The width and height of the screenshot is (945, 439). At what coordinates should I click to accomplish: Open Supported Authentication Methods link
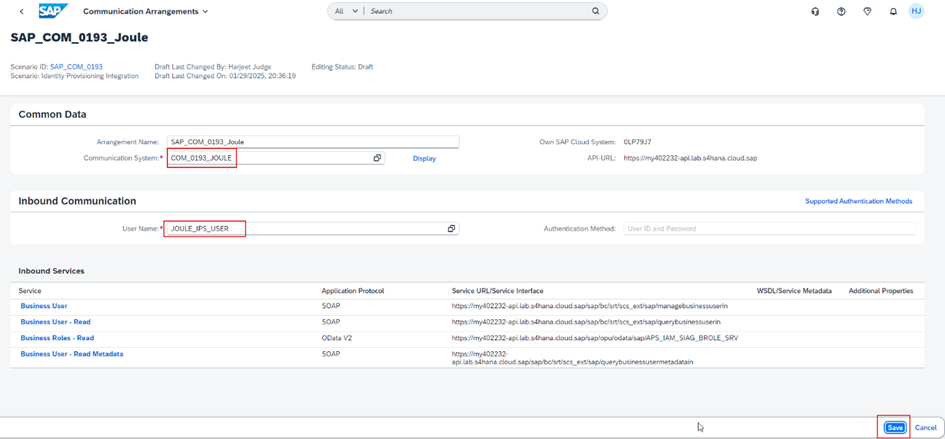click(858, 201)
